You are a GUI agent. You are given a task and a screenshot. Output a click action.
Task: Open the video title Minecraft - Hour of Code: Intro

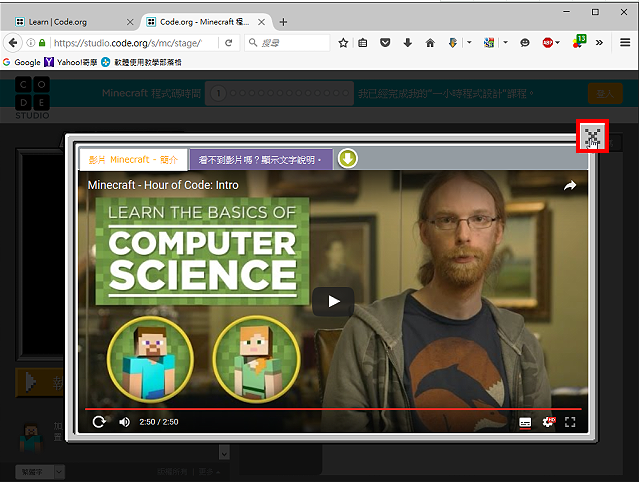pyautogui.click(x=163, y=185)
